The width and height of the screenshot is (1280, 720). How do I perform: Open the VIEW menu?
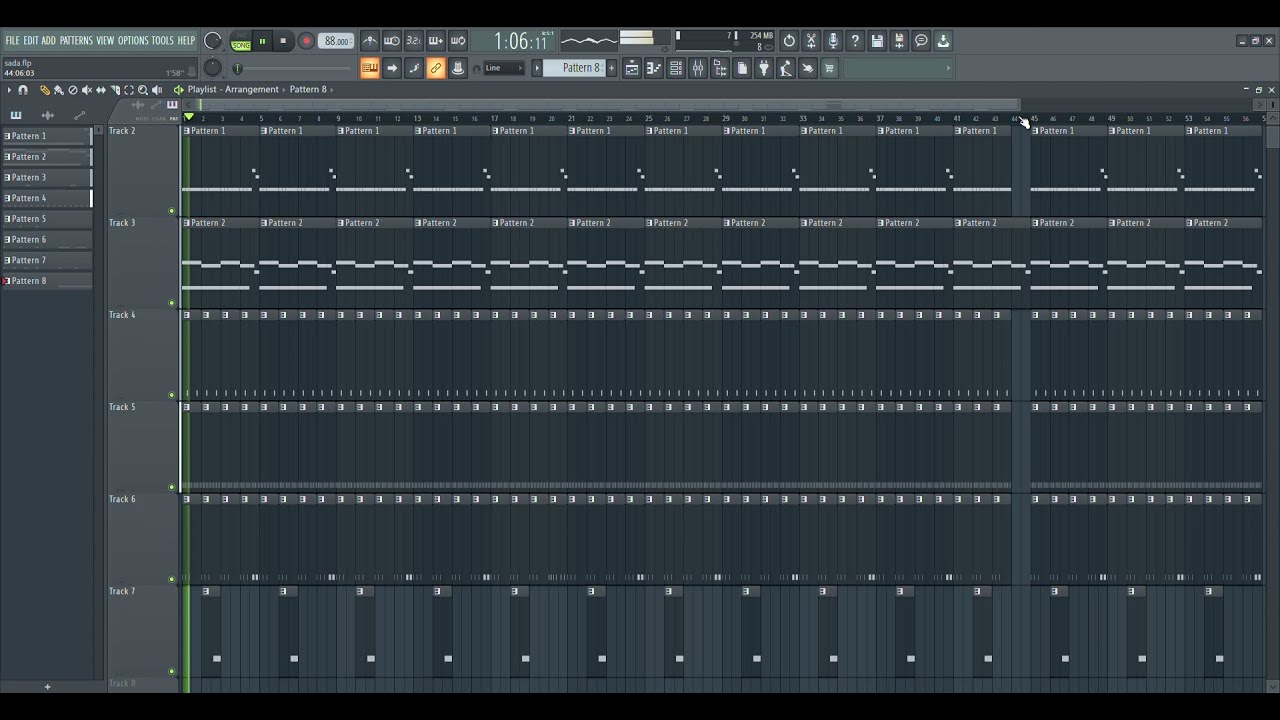coord(105,41)
